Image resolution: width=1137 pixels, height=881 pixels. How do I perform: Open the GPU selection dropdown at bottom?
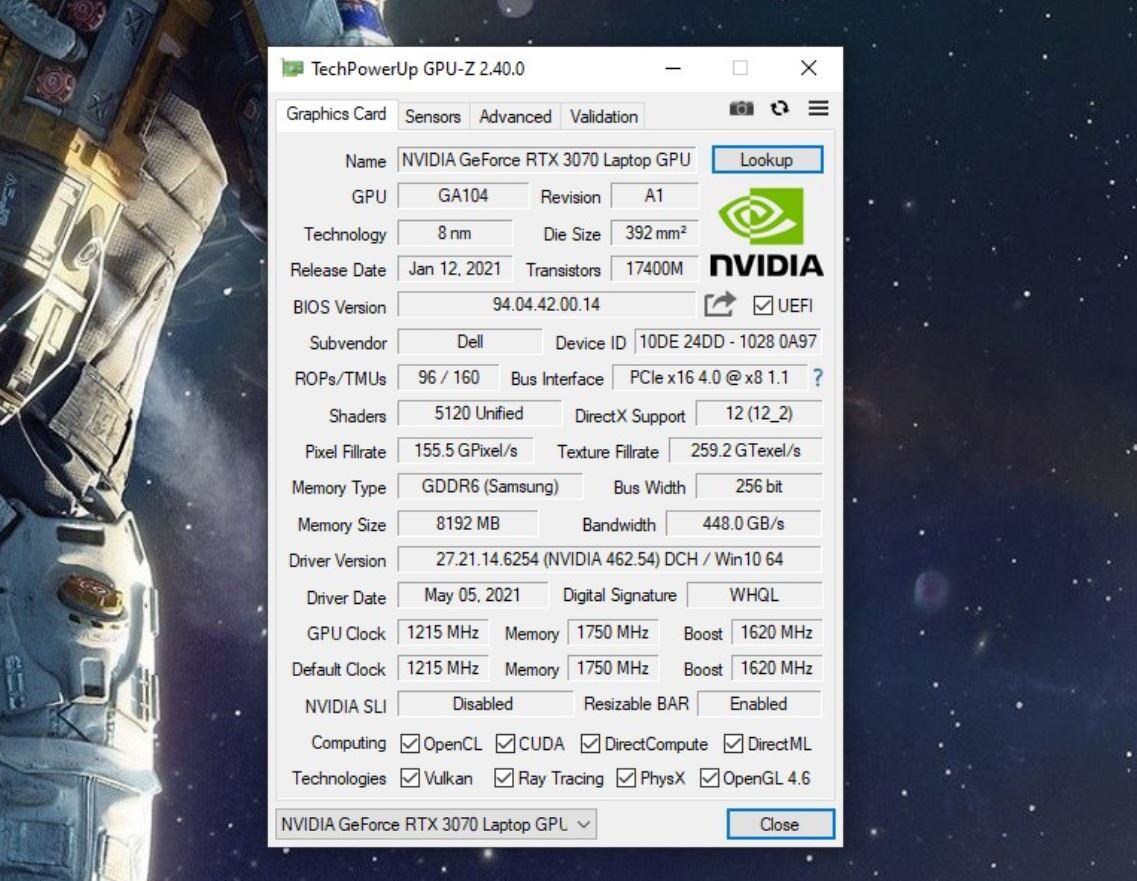coord(436,824)
